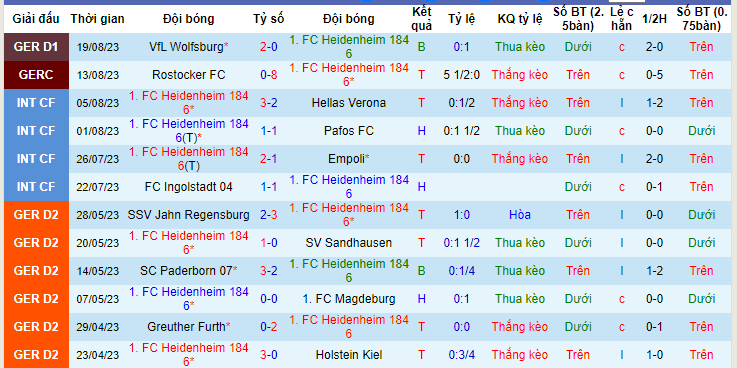Screen dimensions: 737x368
Task: Click the Pafos FC team link
Action: point(349,131)
